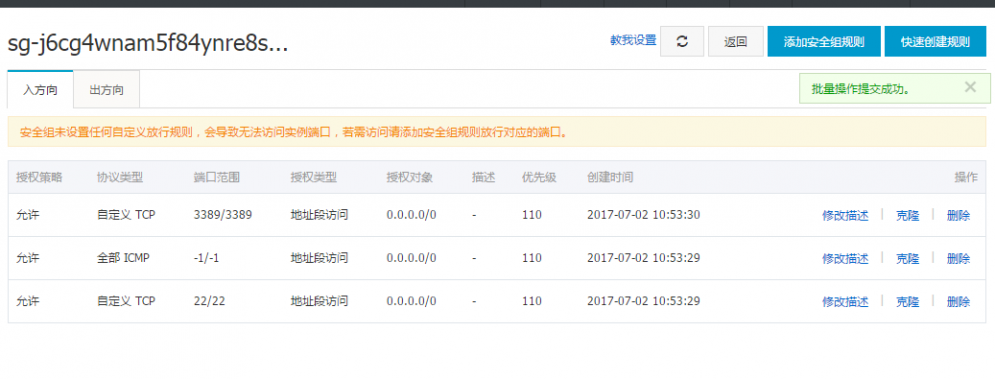This screenshot has height=379, width=995.
Task: Click the 授权类型 column header
Action: point(313,177)
